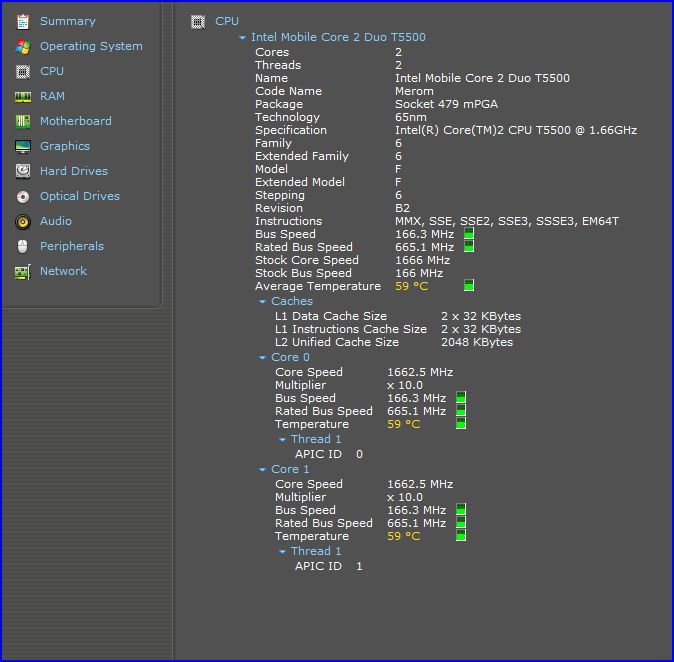Click Core 0 Temperature graph icon
This screenshot has height=662, width=674.
[x=461, y=423]
